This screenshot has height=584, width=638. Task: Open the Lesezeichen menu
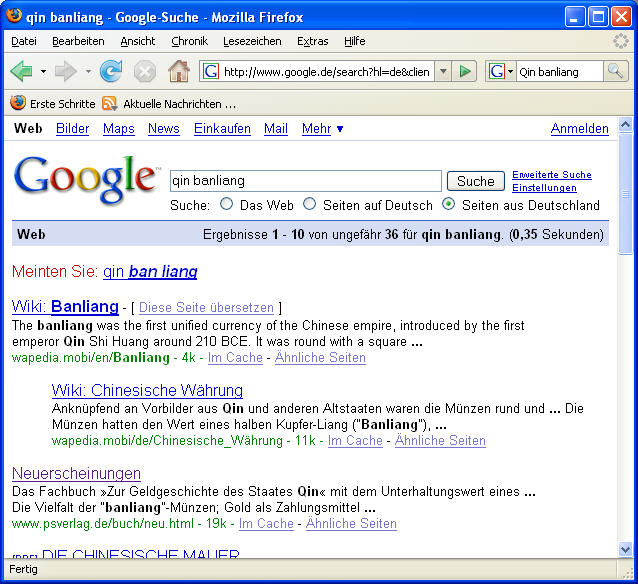pos(252,41)
